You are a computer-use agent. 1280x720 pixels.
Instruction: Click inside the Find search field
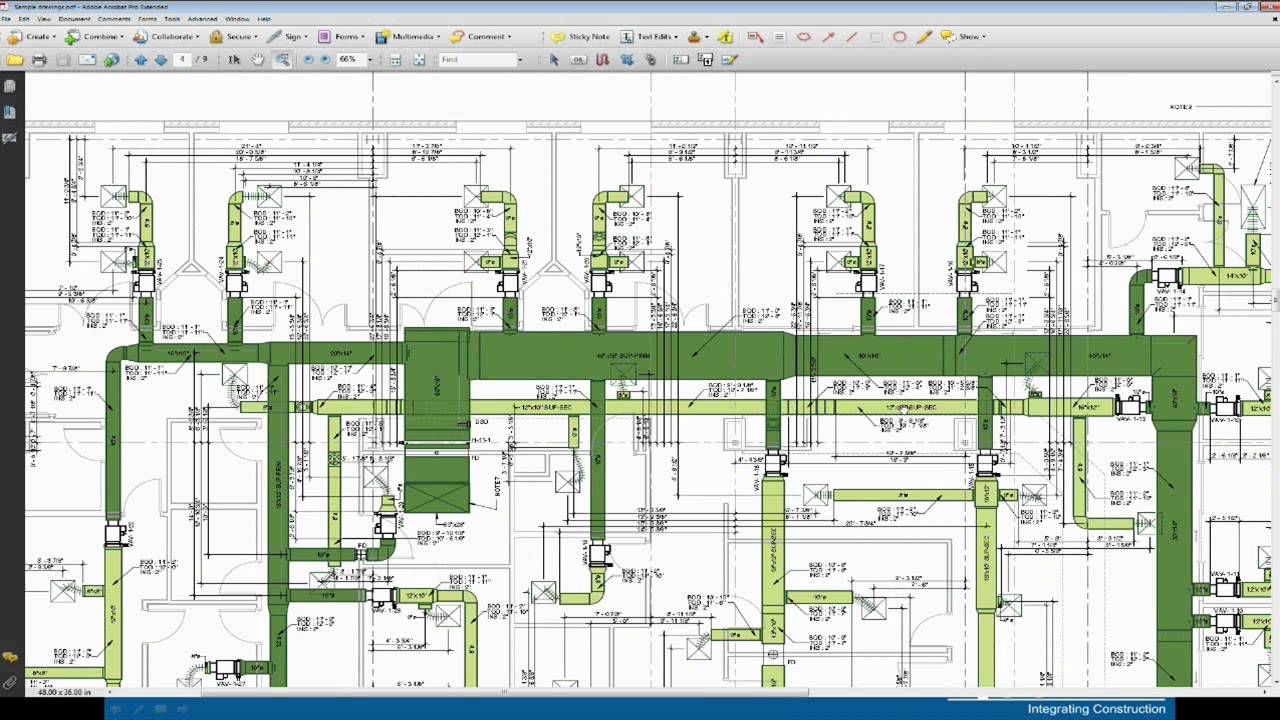[x=475, y=60]
